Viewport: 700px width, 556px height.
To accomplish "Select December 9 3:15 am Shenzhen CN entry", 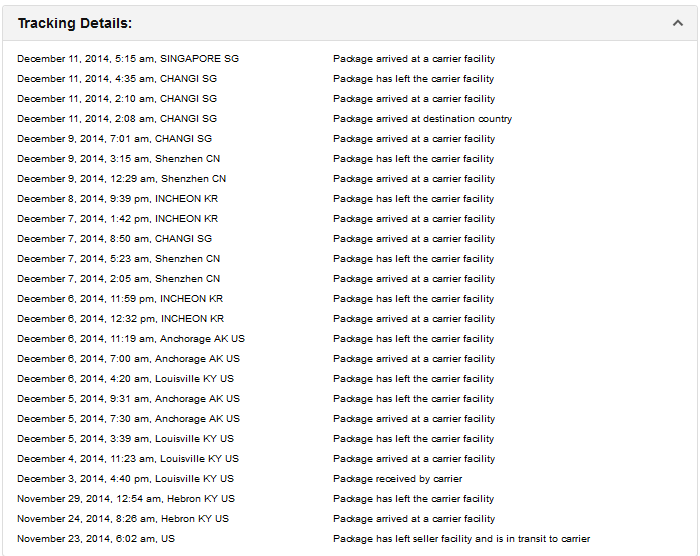I will 118,159.
